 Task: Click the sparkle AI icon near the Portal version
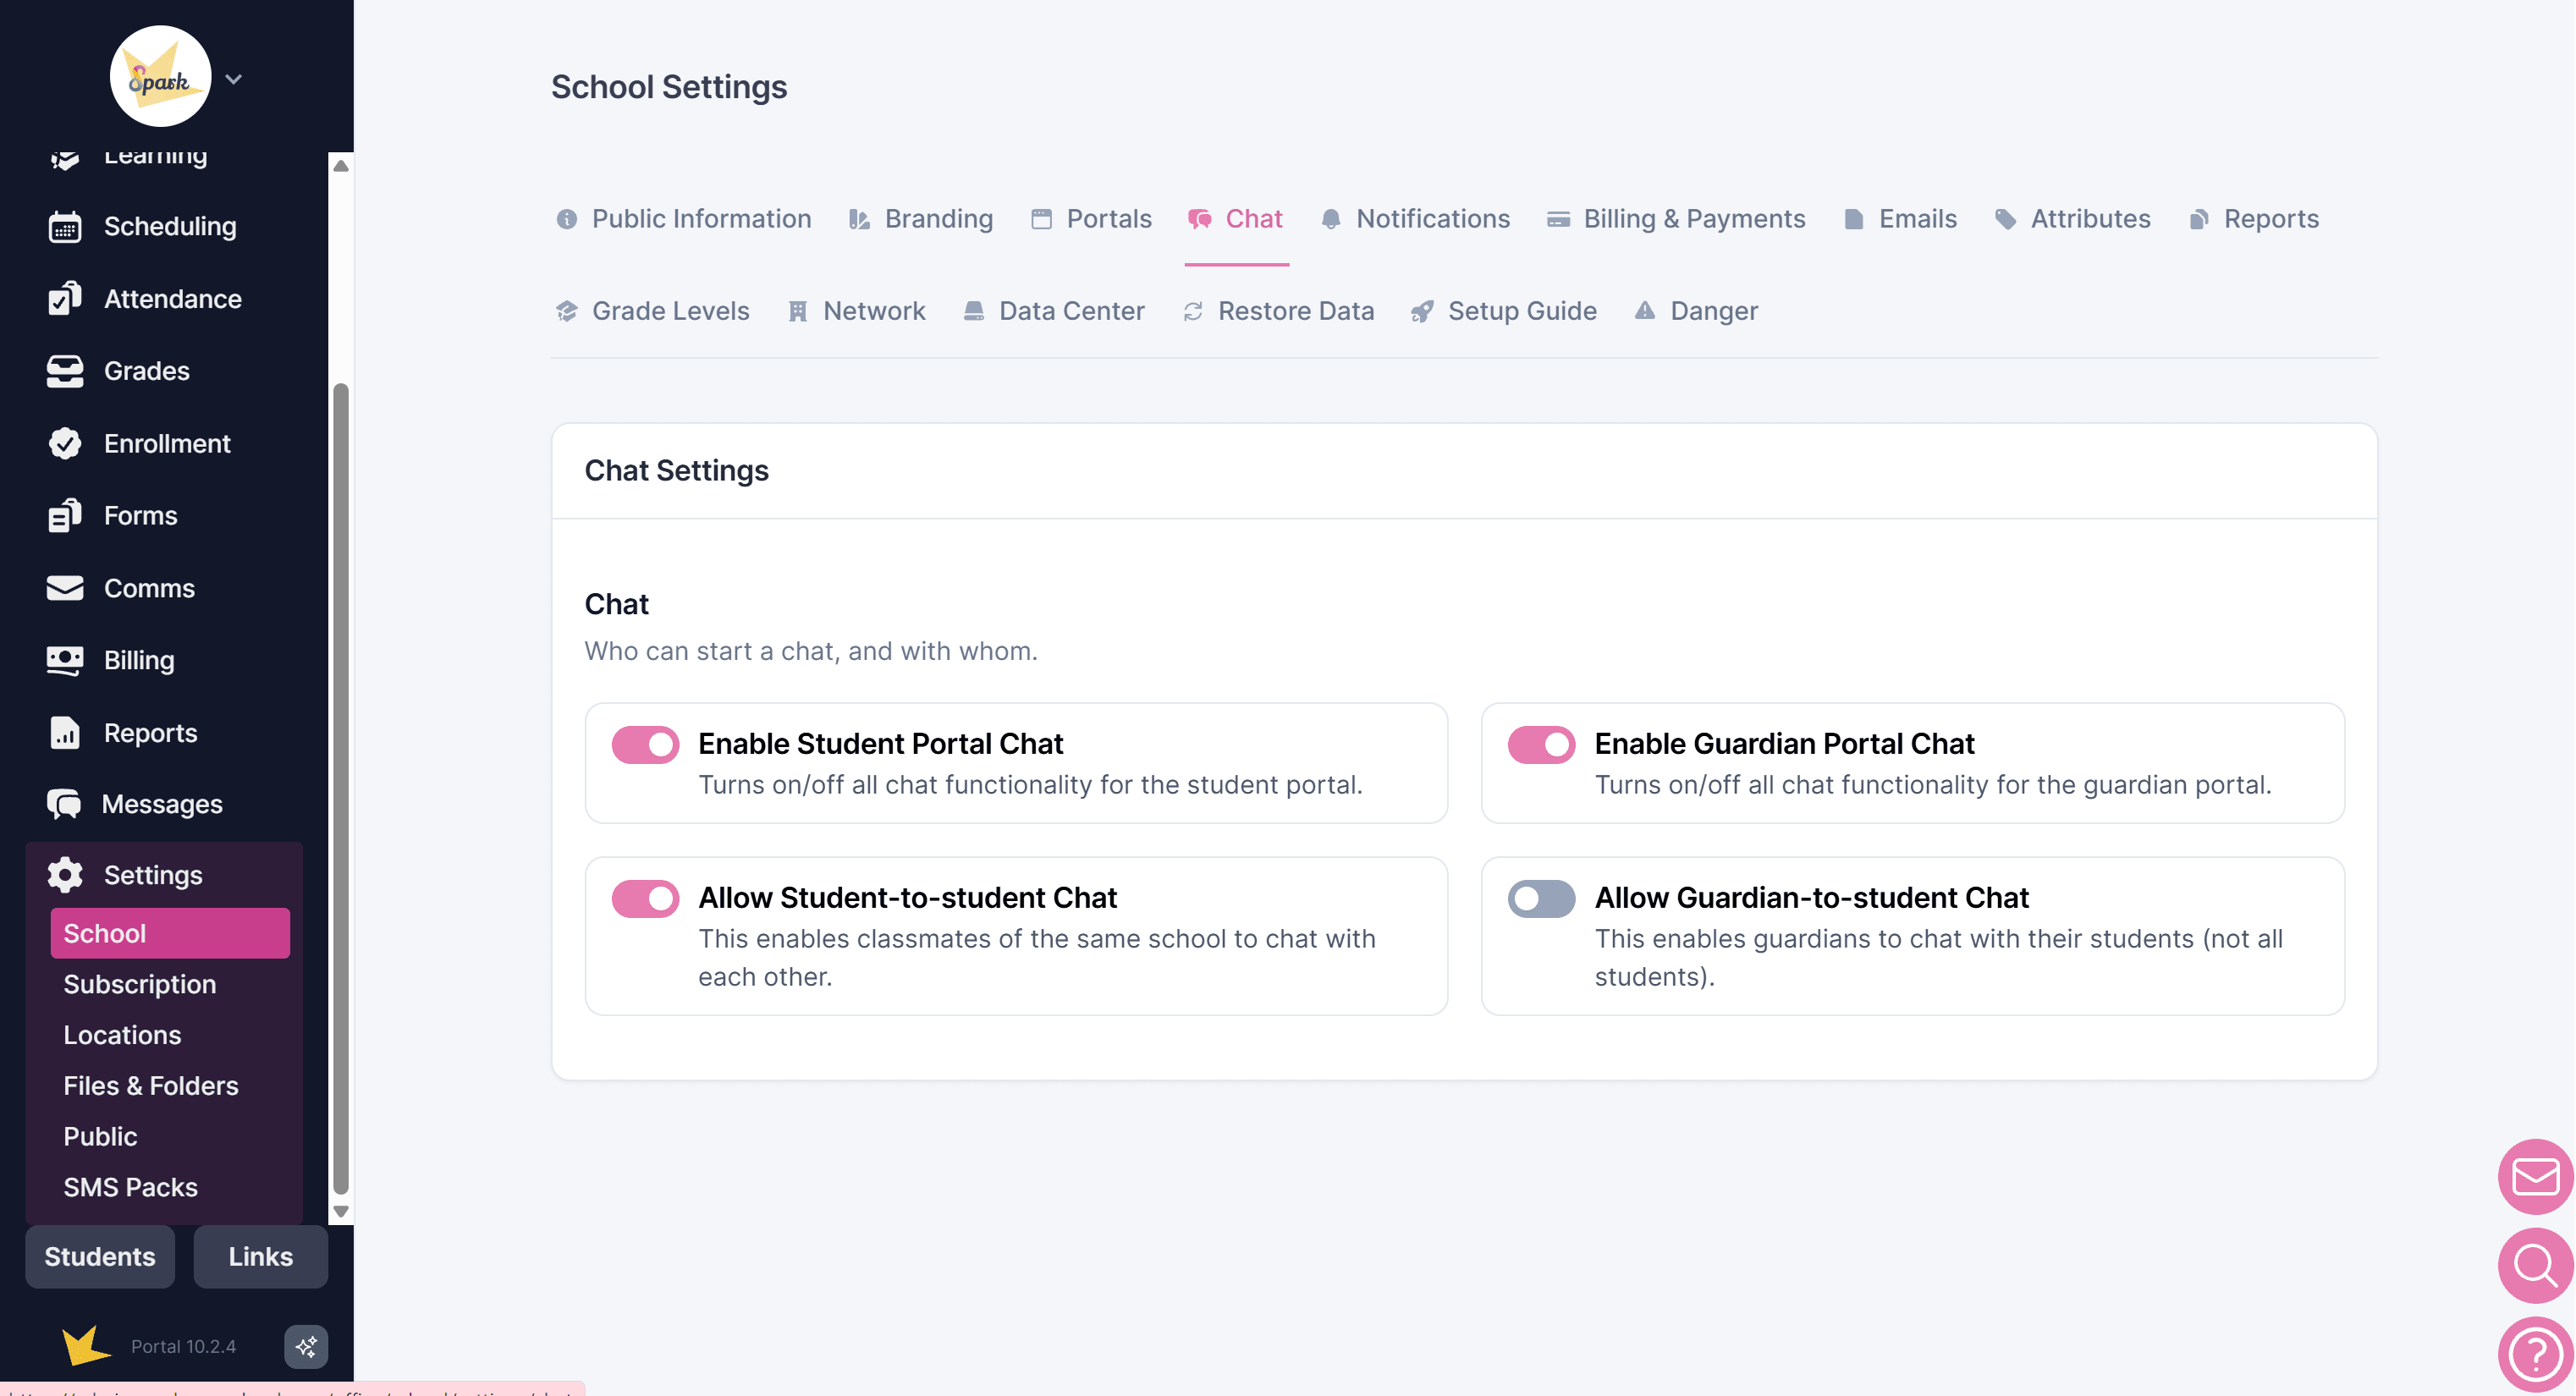[306, 1346]
